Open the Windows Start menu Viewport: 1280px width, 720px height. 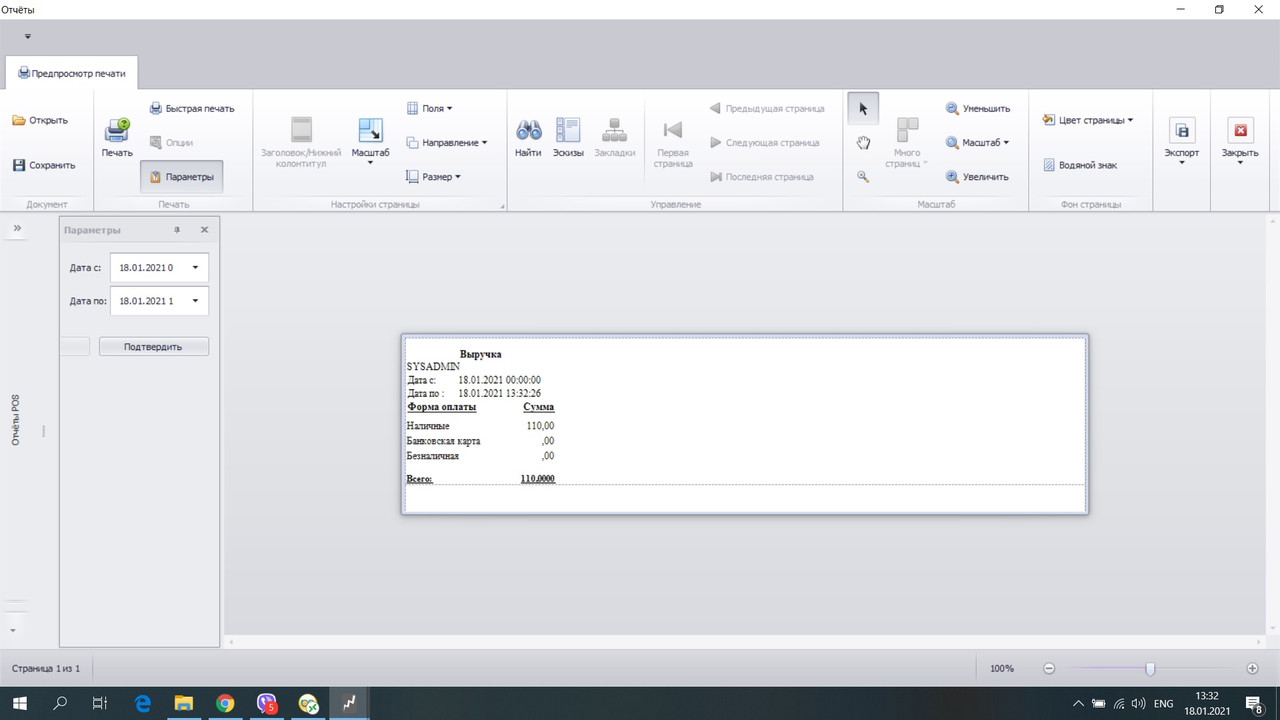pyautogui.click(x=19, y=703)
